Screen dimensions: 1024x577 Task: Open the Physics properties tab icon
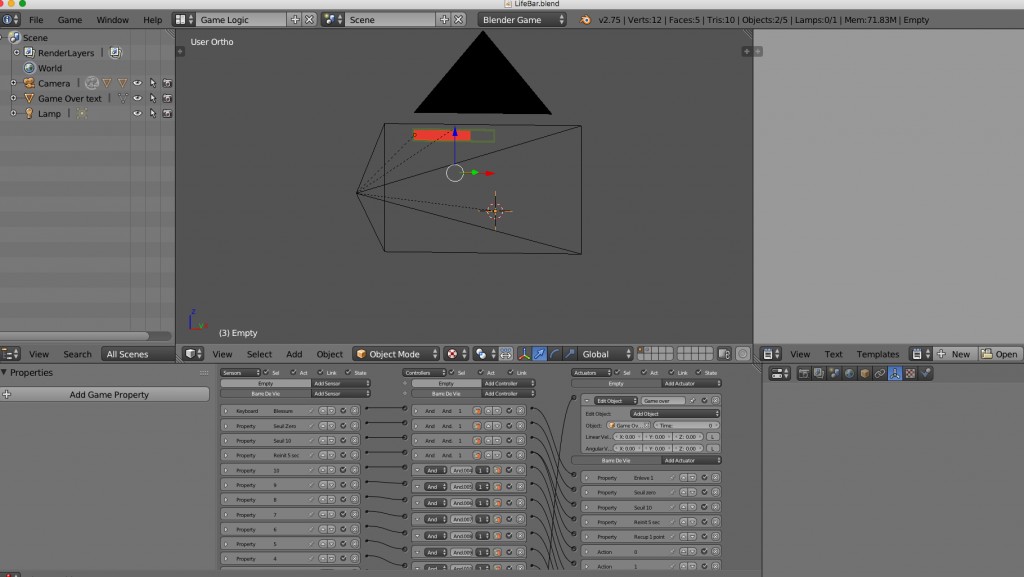pyautogui.click(x=926, y=373)
